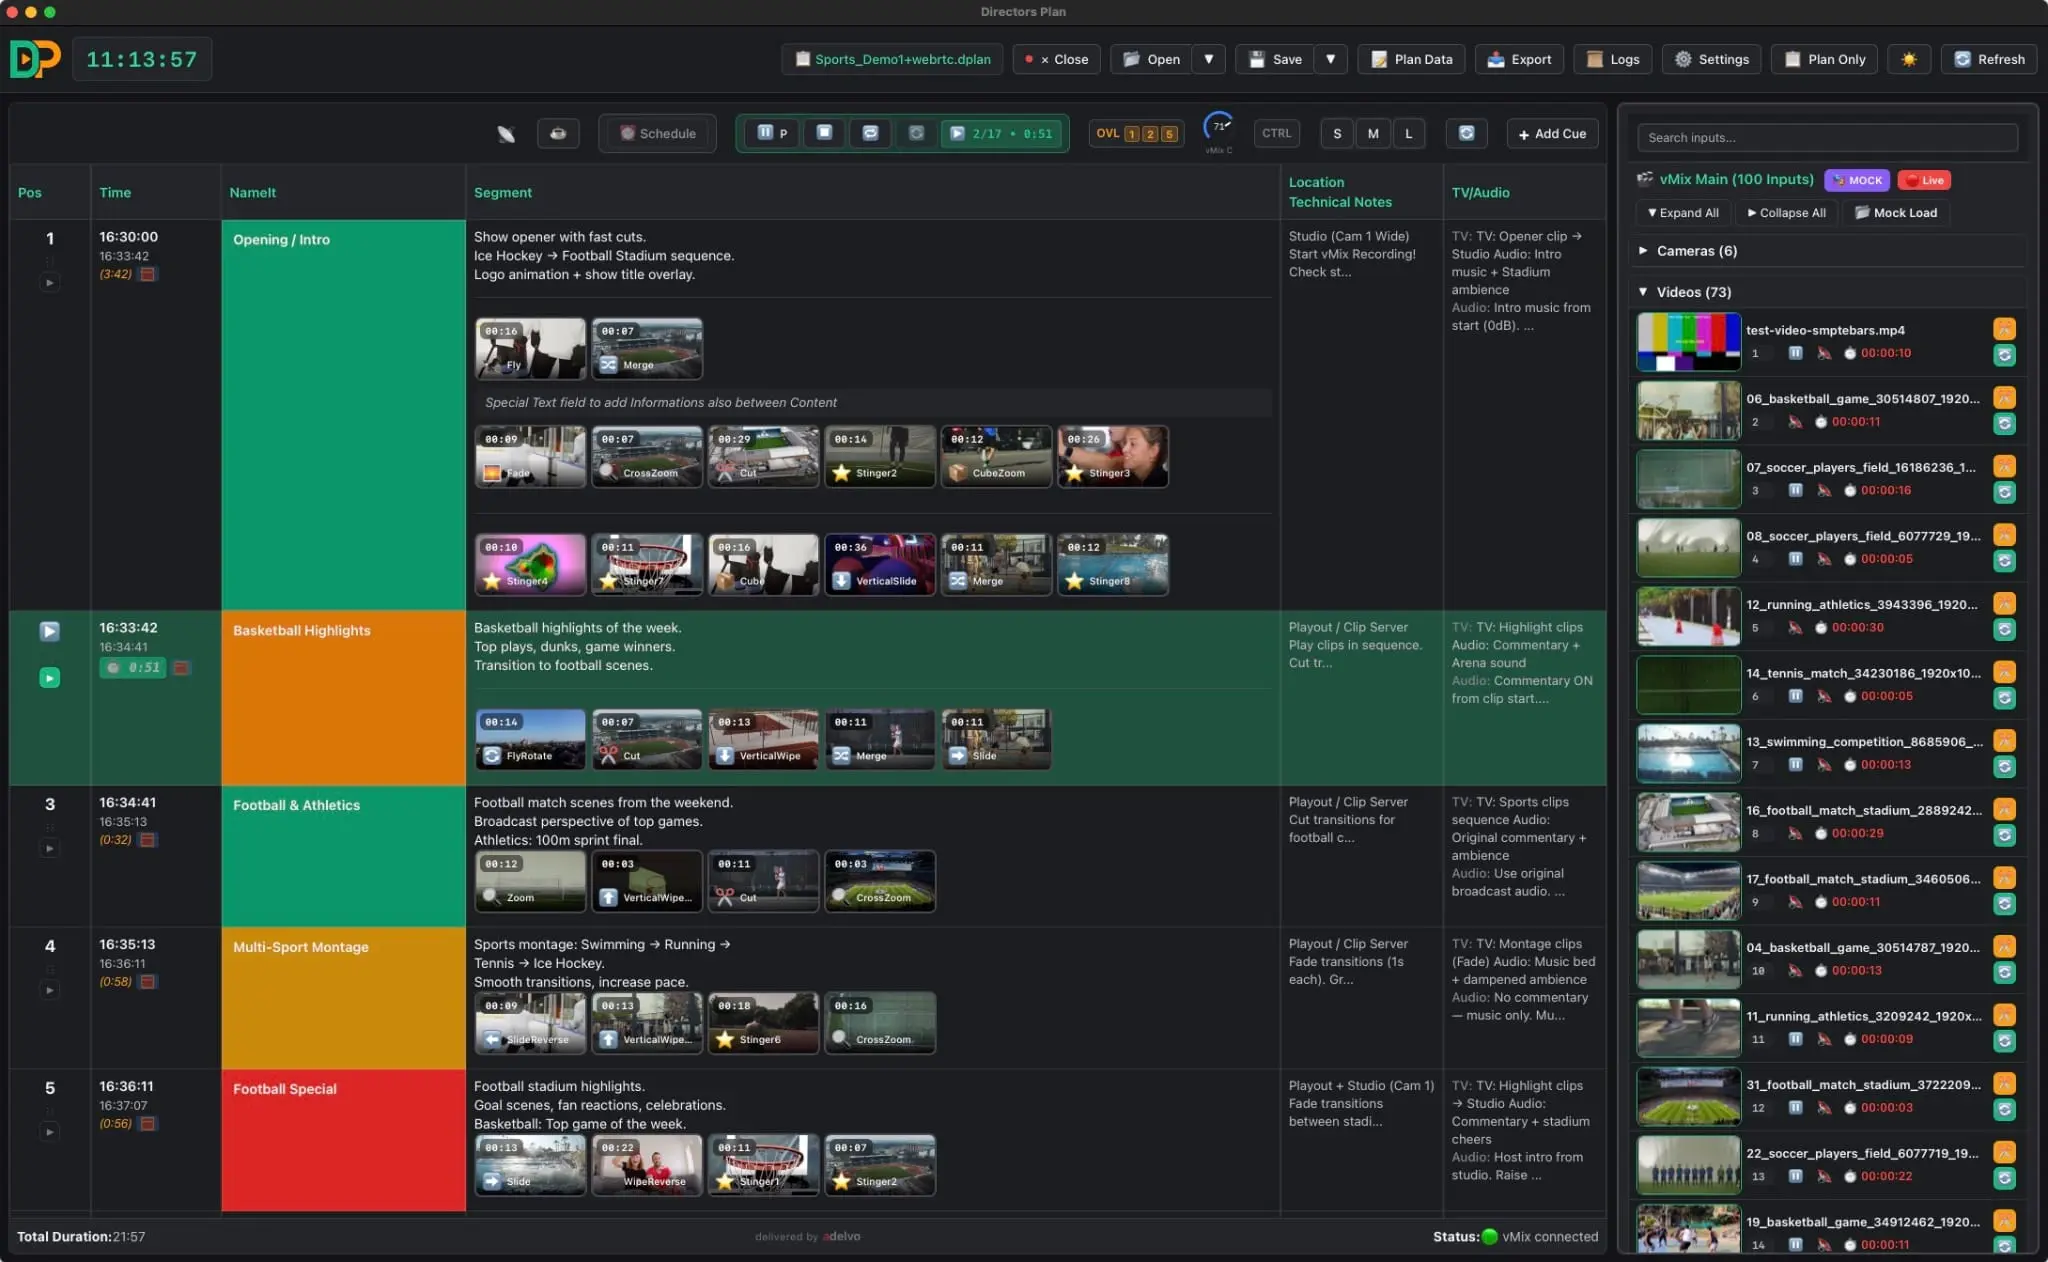This screenshot has height=1262, width=2048.
Task: Switch to Plan Only view
Action: click(x=1825, y=59)
